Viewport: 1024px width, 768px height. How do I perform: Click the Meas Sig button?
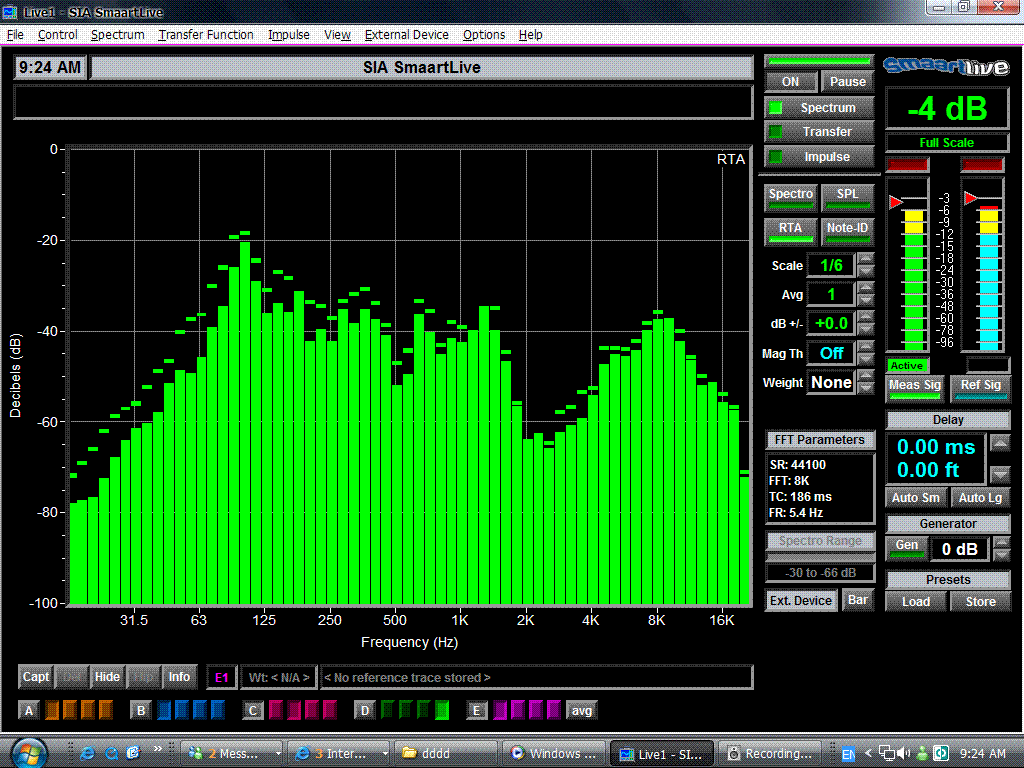click(x=914, y=387)
